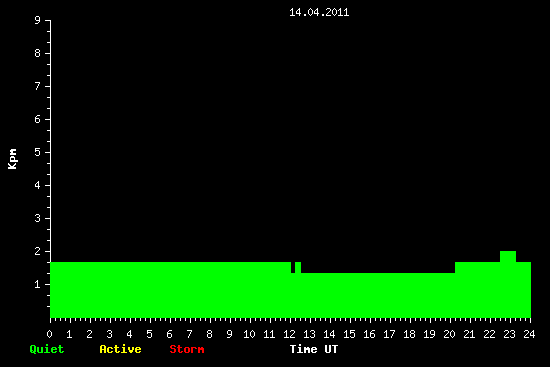Click the lower green plateau at hour 16
Image resolution: width=550 pixels, height=367 pixels.
click(x=369, y=295)
